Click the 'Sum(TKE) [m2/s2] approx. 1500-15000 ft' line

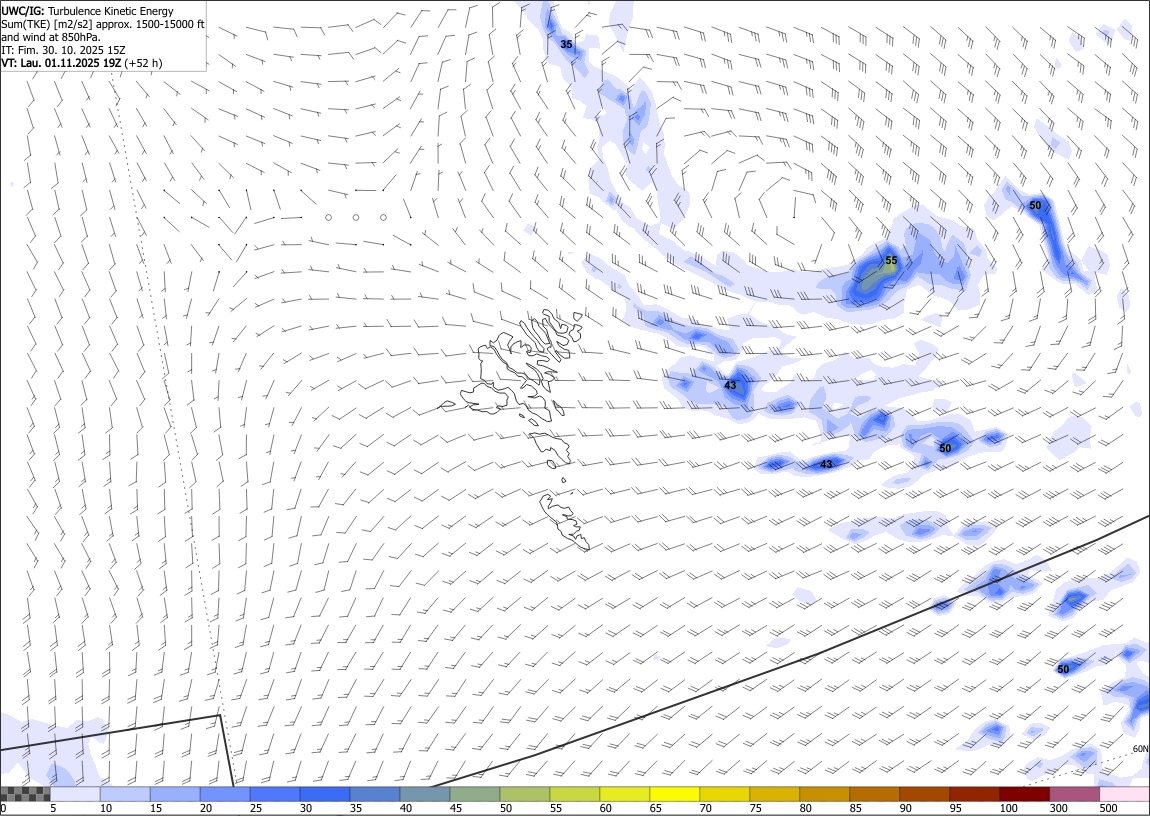(x=103, y=24)
